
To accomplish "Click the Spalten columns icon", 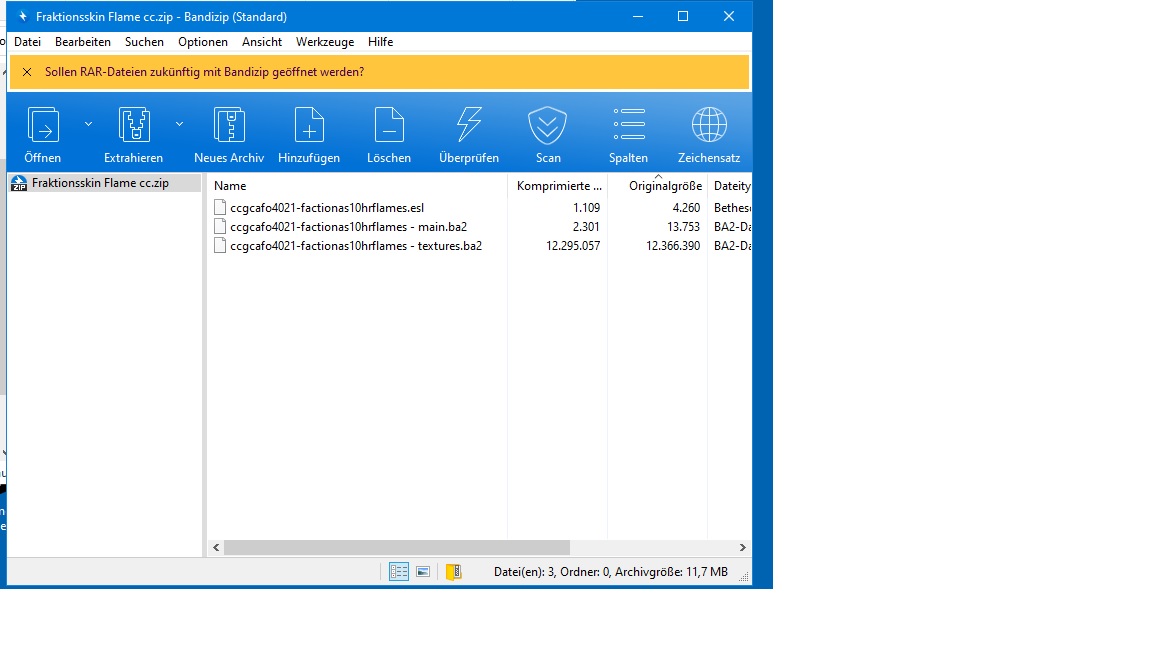I will (x=628, y=126).
